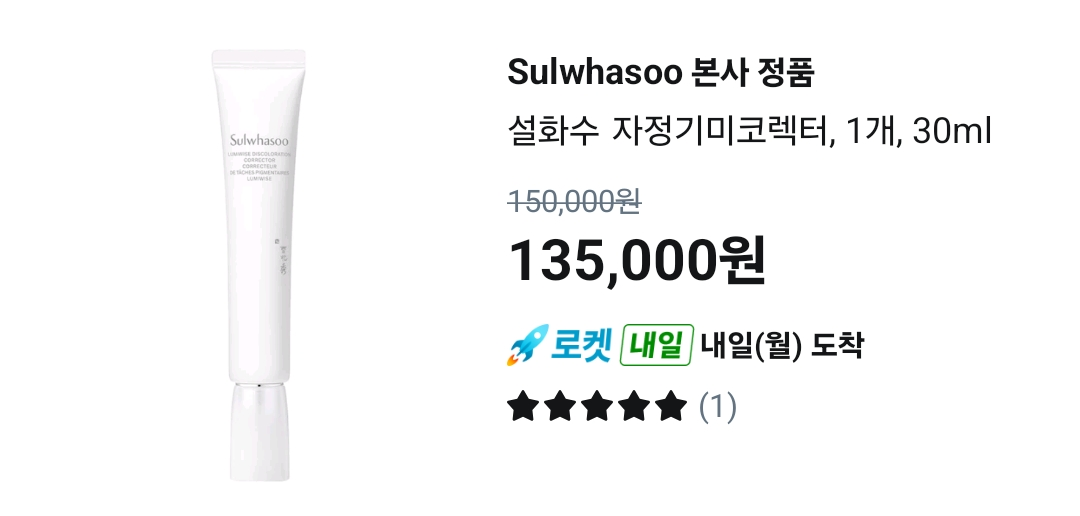Click the crossed-out 150,000원 original price
The image size is (1080, 516).
tap(574, 202)
